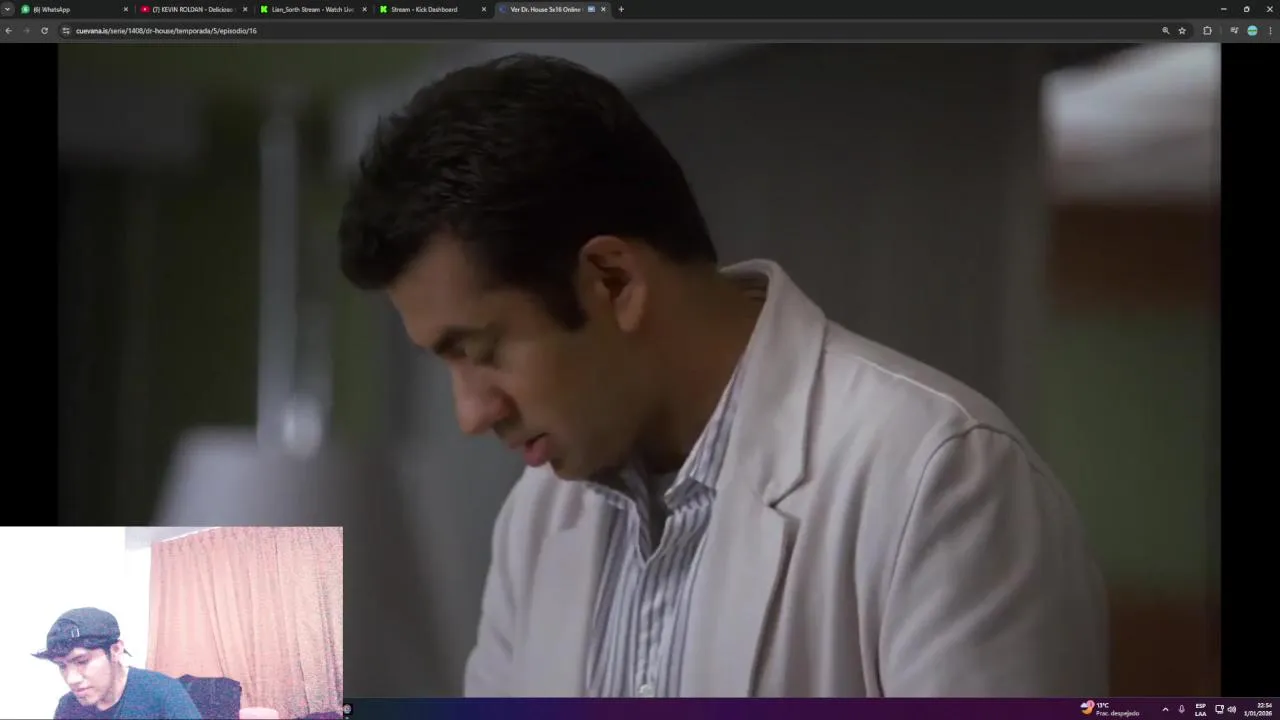Open the Chrome three-dot menu
This screenshot has width=1280, height=720.
click(x=1270, y=31)
